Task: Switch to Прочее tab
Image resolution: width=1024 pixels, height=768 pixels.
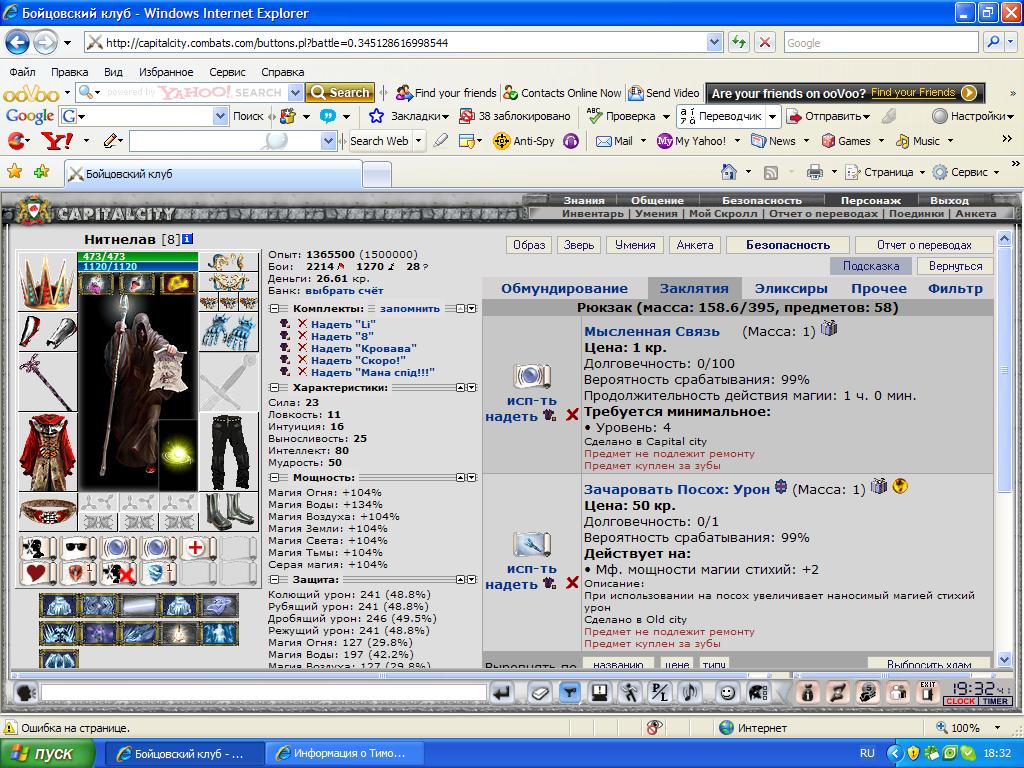Action: tap(878, 288)
